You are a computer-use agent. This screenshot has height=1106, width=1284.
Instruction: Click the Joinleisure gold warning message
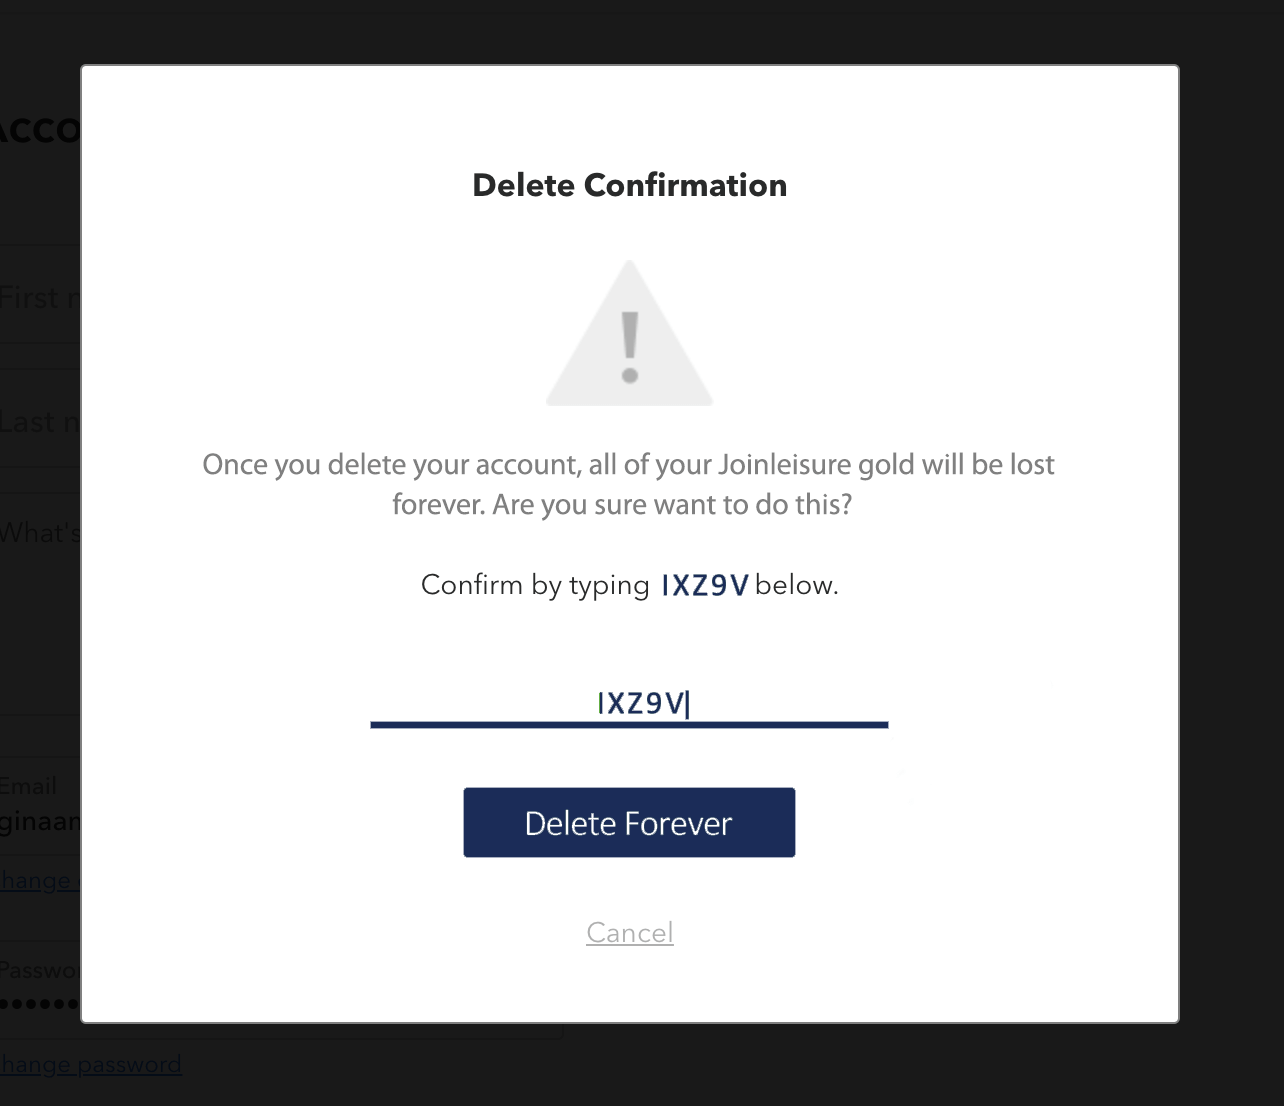[x=628, y=484]
